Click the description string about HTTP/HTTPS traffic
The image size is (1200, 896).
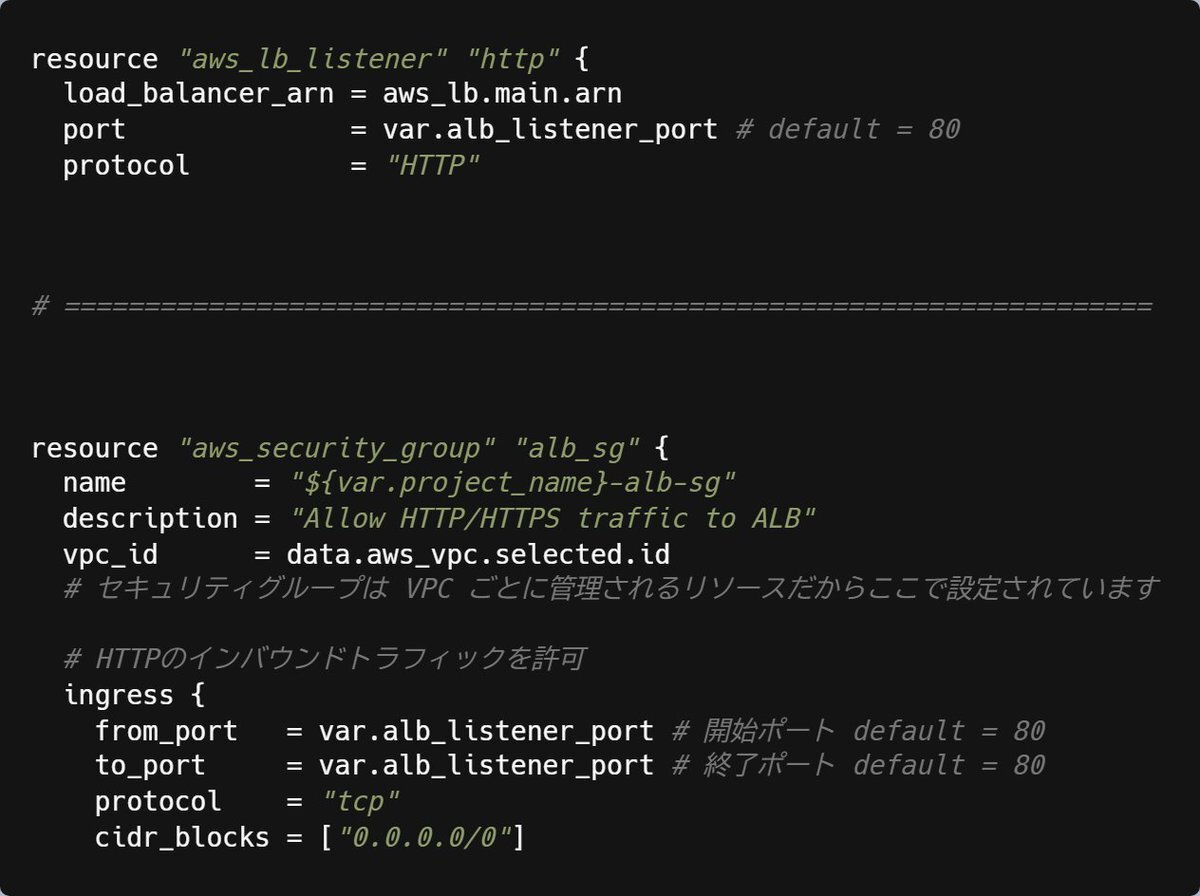point(553,519)
